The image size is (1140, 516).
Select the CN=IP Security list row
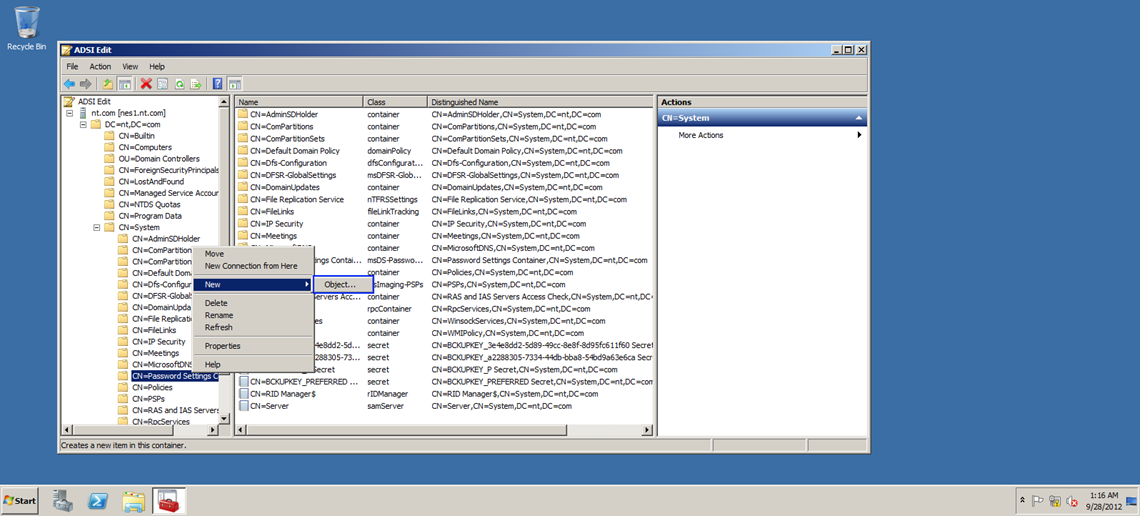(x=443, y=224)
